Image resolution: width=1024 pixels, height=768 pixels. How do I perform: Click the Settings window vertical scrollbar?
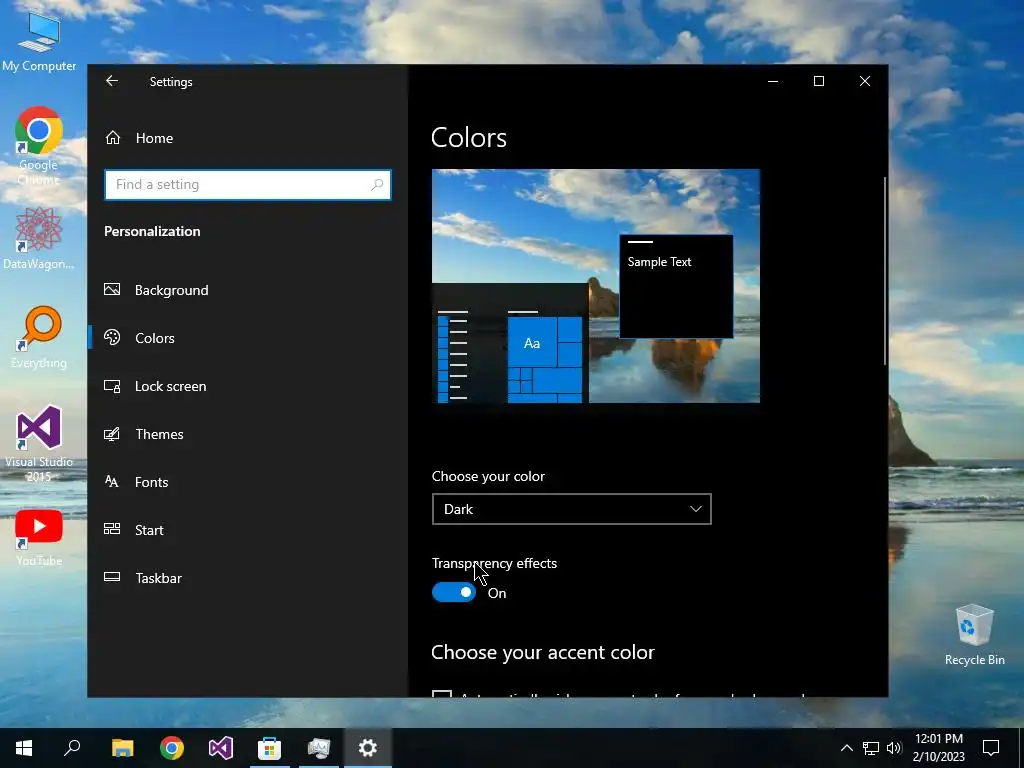(x=885, y=270)
